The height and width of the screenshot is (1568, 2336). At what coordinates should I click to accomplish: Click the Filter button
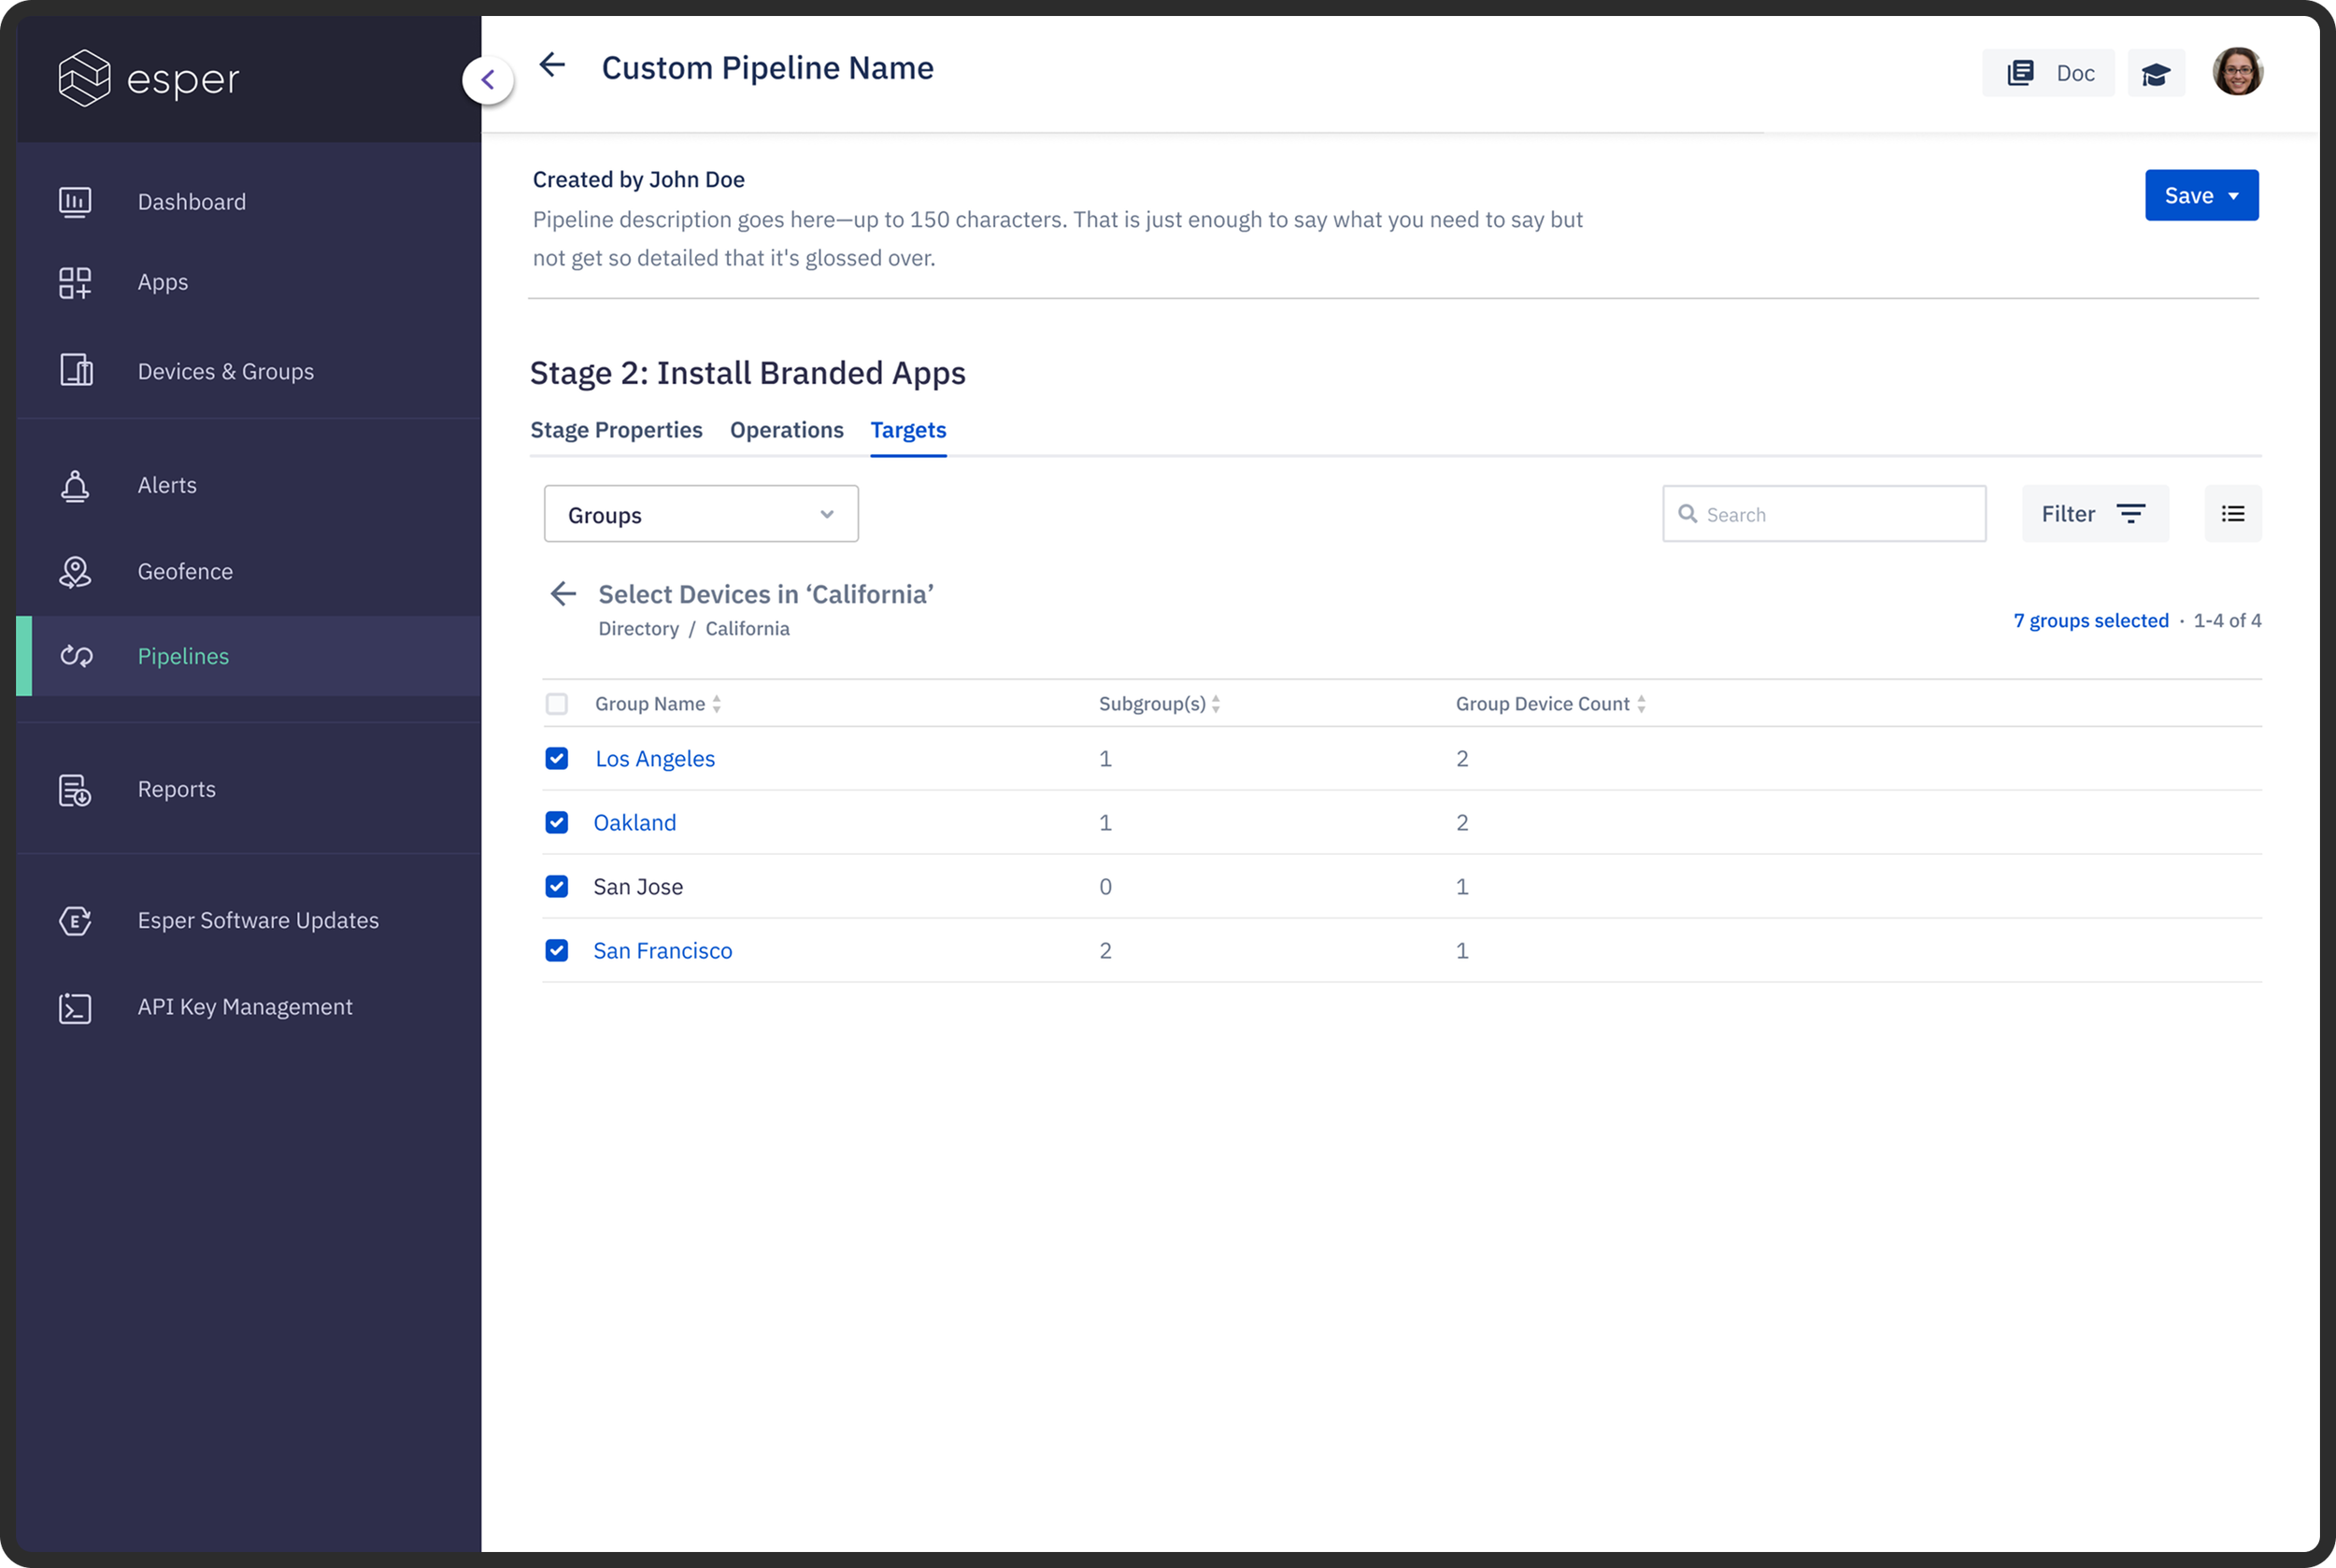(2094, 514)
